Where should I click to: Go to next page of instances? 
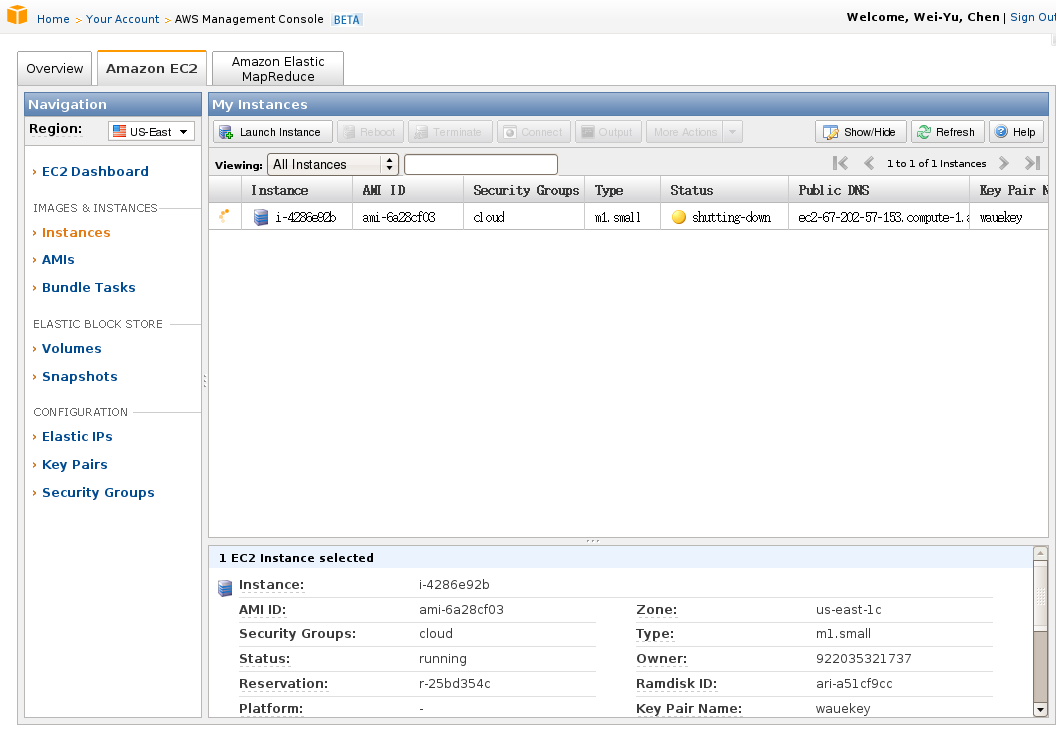[x=1003, y=163]
